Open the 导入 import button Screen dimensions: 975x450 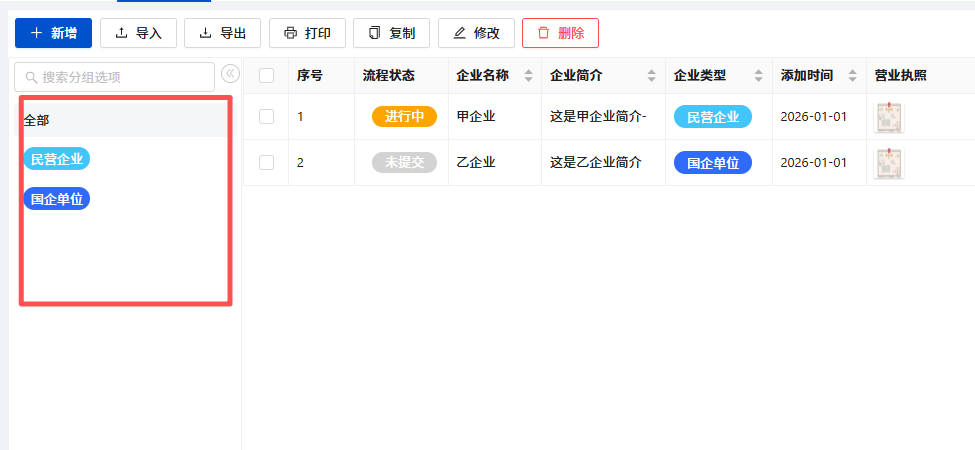click(139, 33)
